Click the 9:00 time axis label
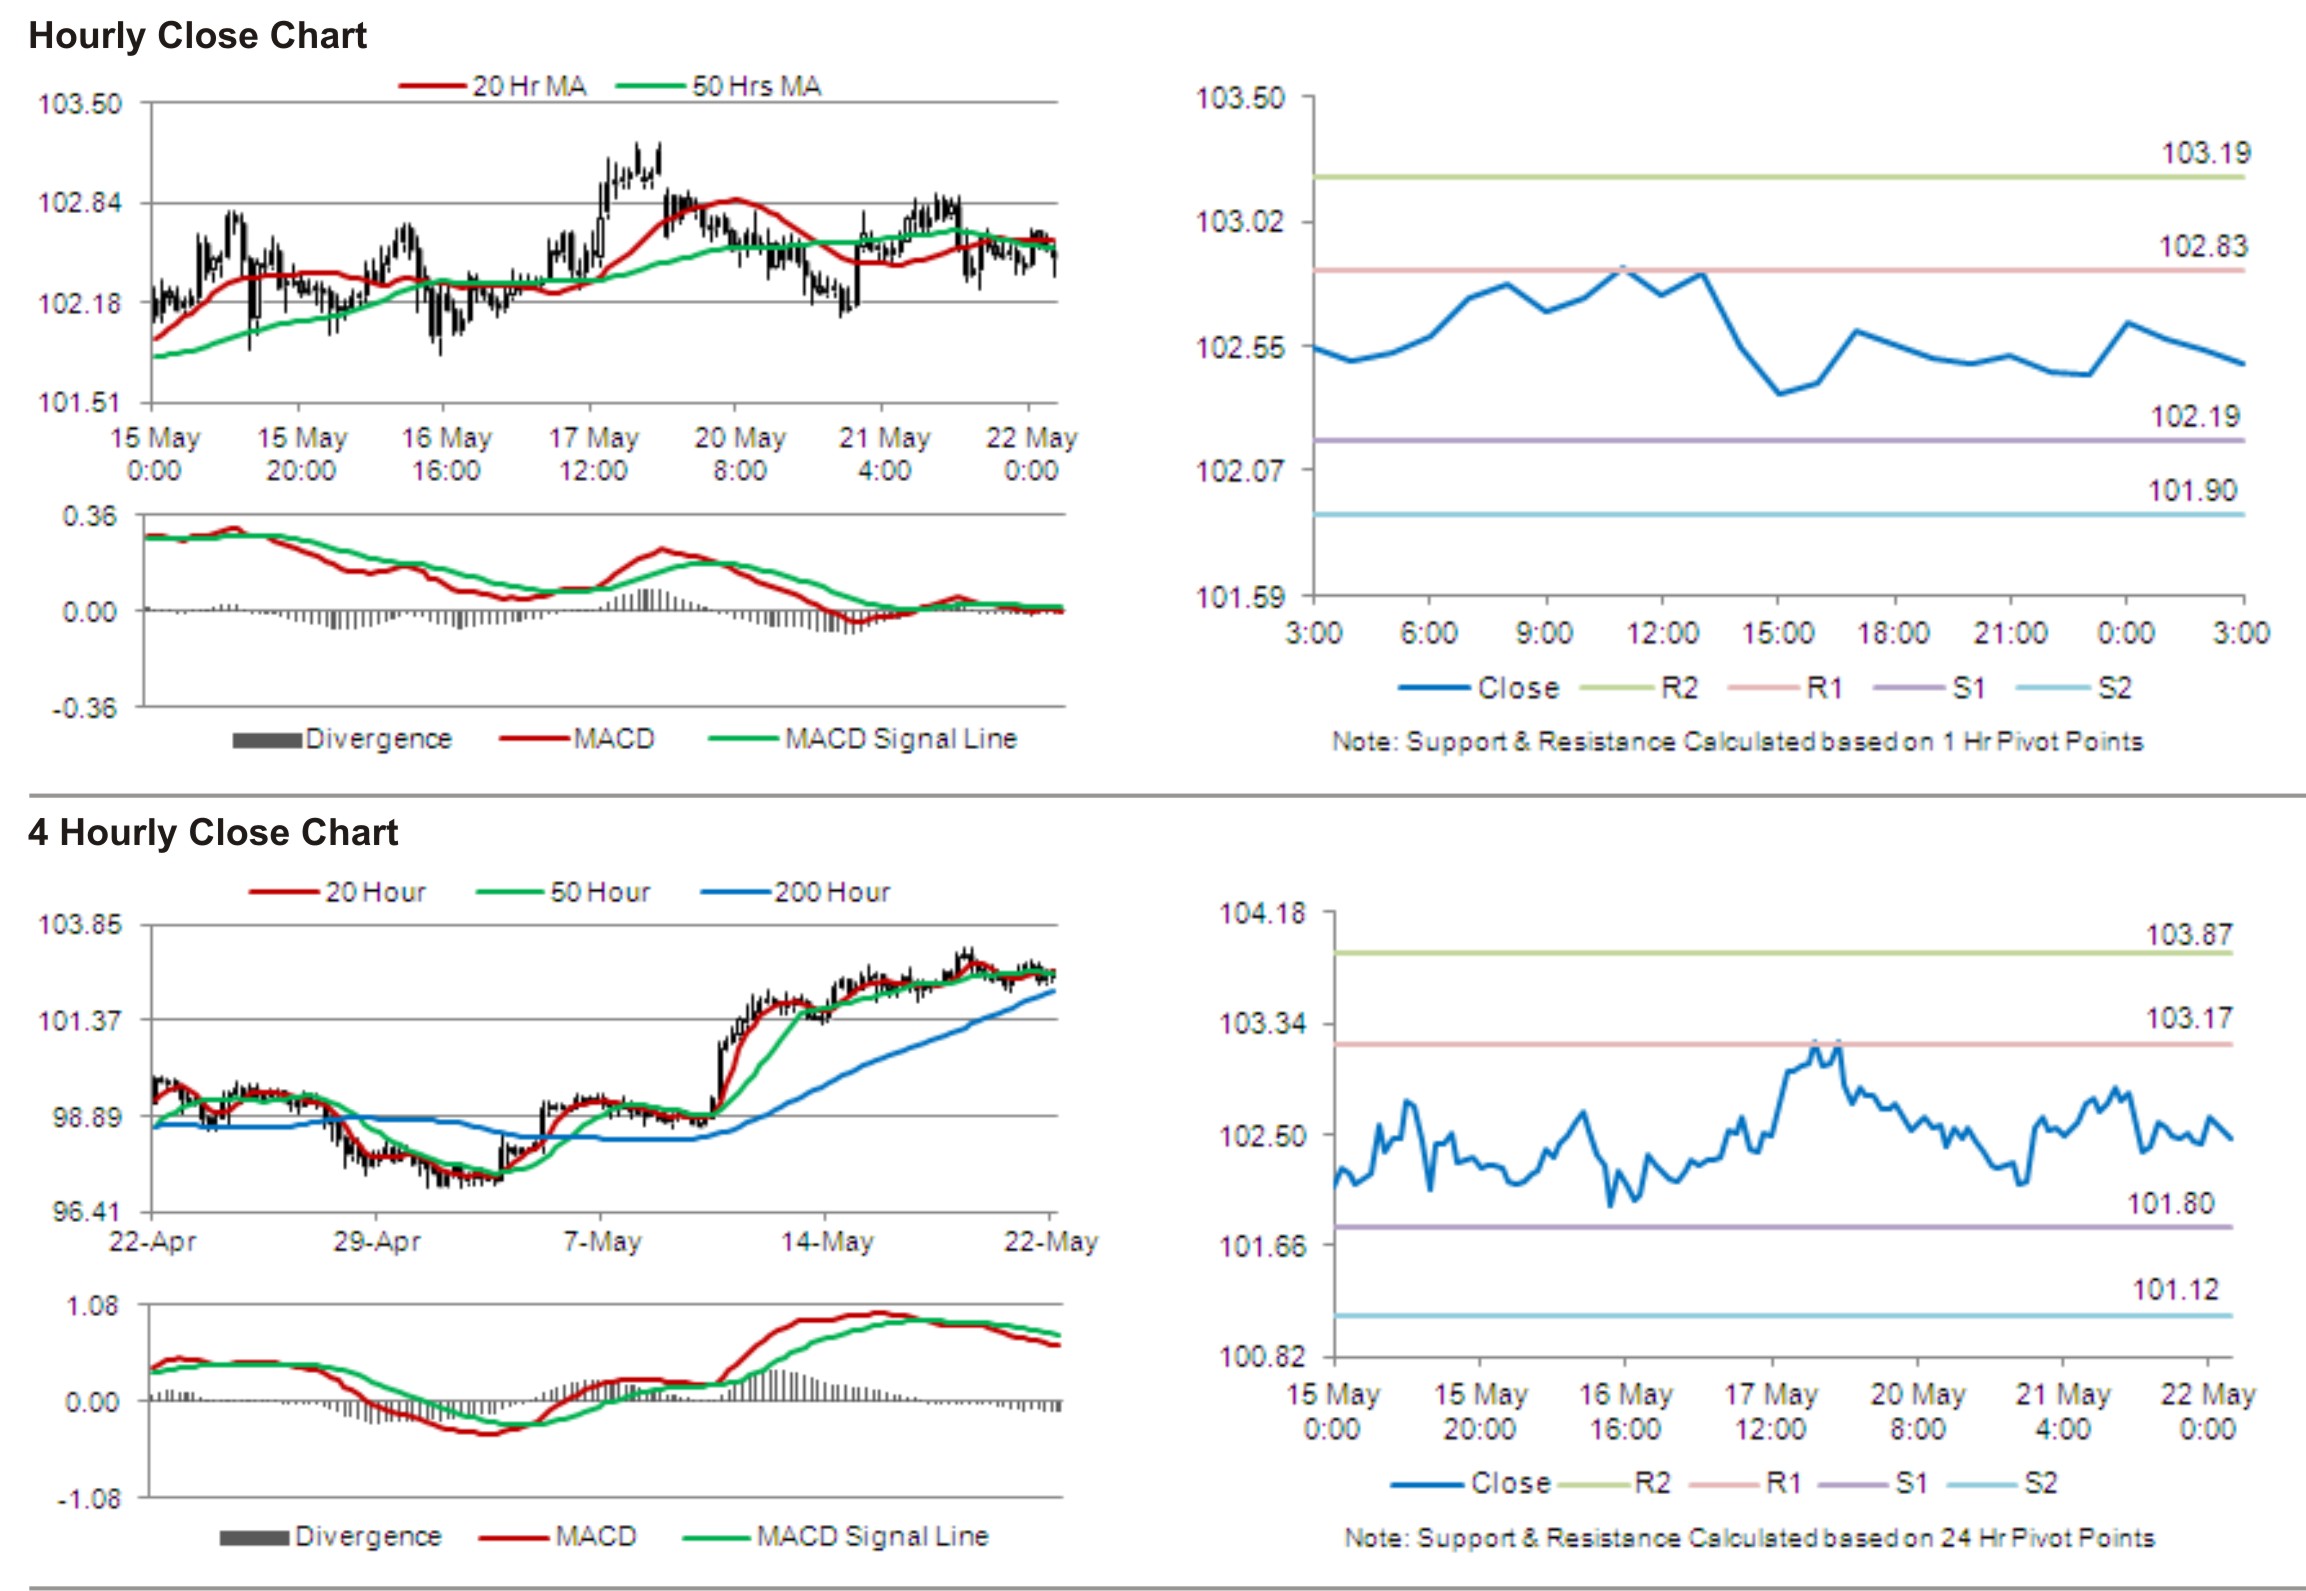Viewport: 2306px width, 1591px height. (x=1544, y=633)
